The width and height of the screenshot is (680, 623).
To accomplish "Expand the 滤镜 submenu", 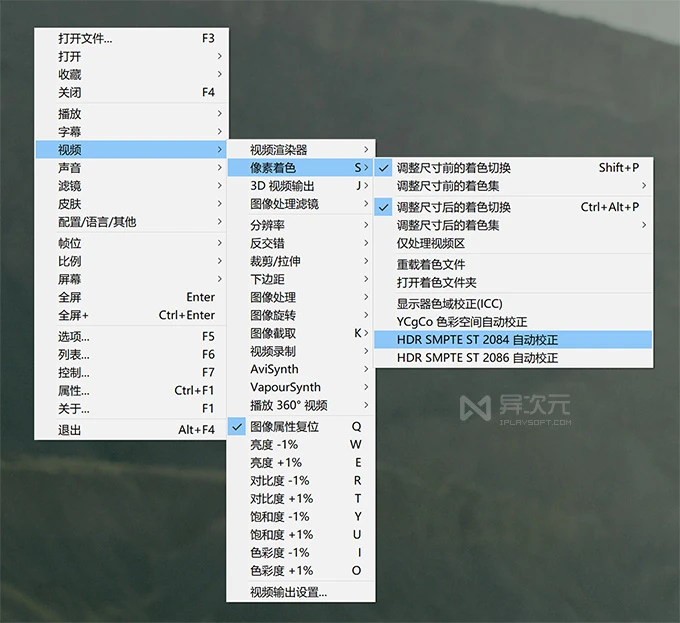I will [131, 186].
